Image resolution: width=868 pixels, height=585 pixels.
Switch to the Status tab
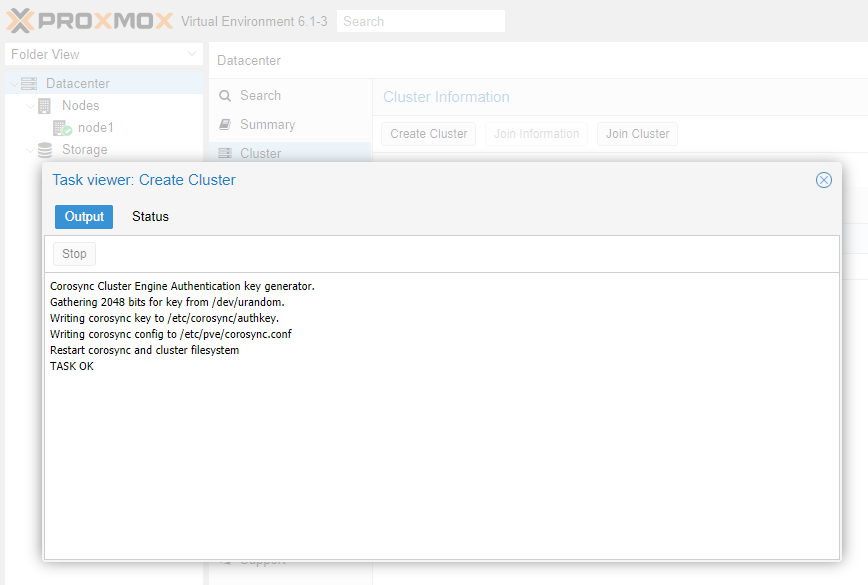(150, 217)
